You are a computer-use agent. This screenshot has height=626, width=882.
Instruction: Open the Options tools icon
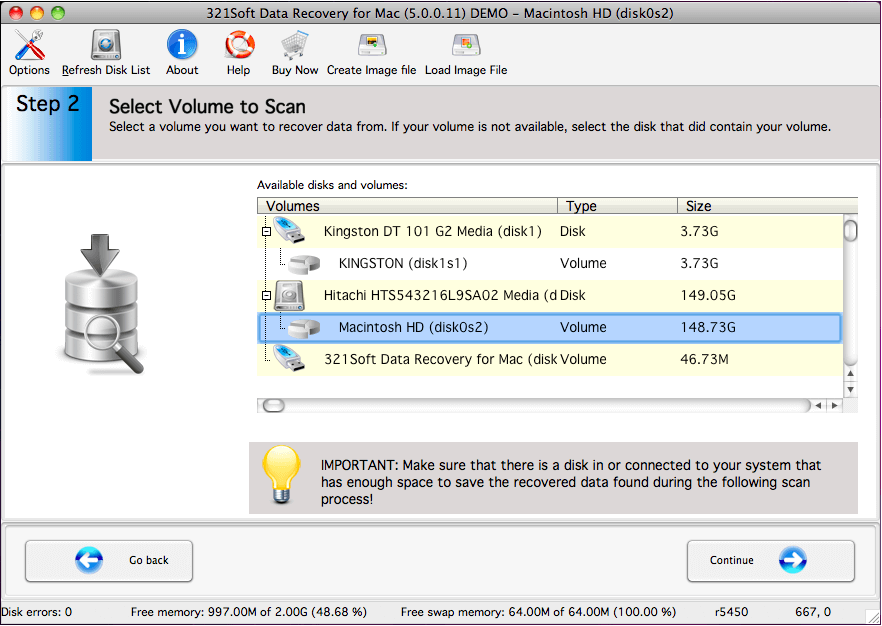pos(29,45)
